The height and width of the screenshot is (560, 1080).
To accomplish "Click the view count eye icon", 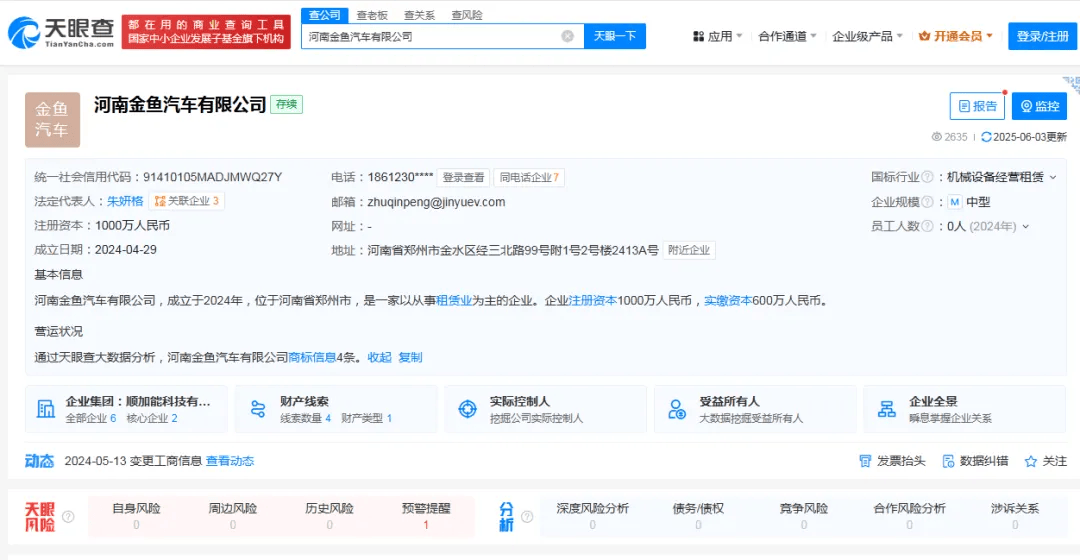I will click(937, 137).
